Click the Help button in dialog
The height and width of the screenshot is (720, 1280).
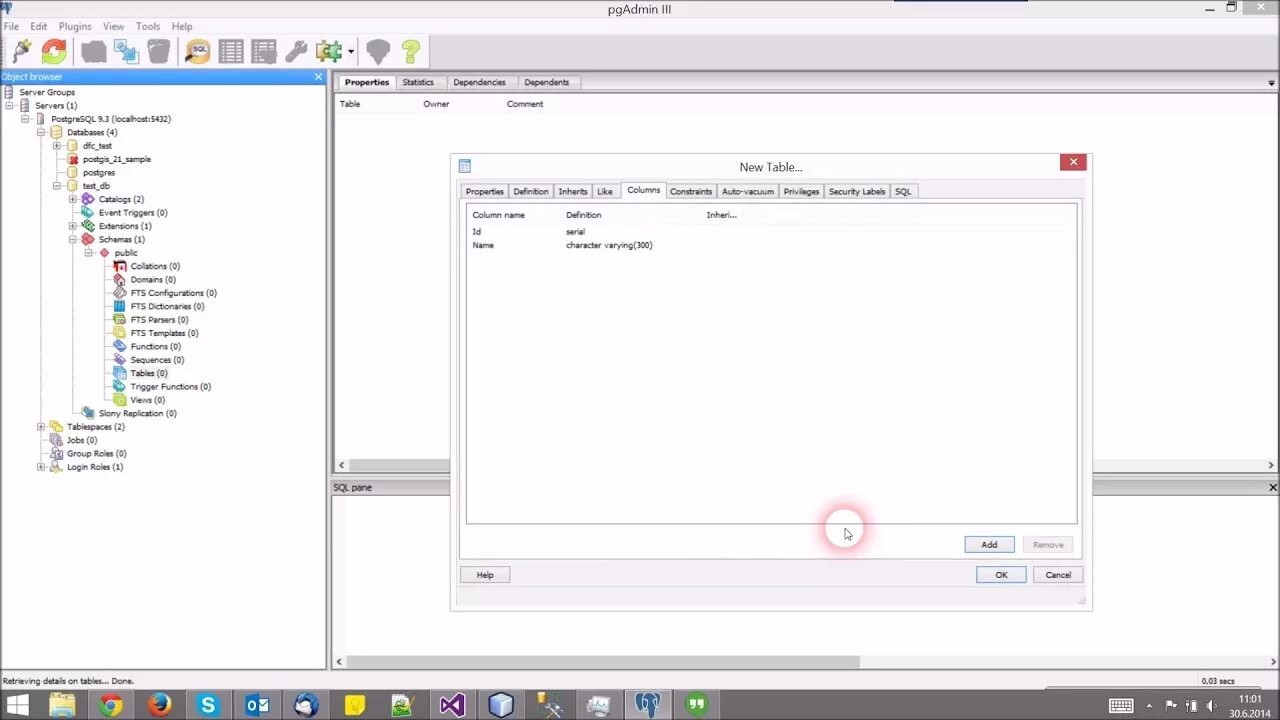[485, 575]
